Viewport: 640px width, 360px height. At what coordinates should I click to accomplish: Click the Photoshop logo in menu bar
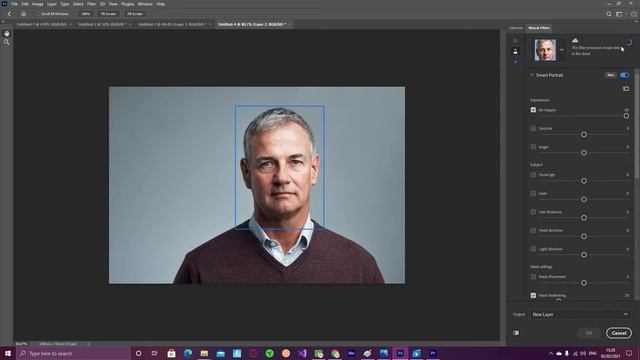coord(4,4)
